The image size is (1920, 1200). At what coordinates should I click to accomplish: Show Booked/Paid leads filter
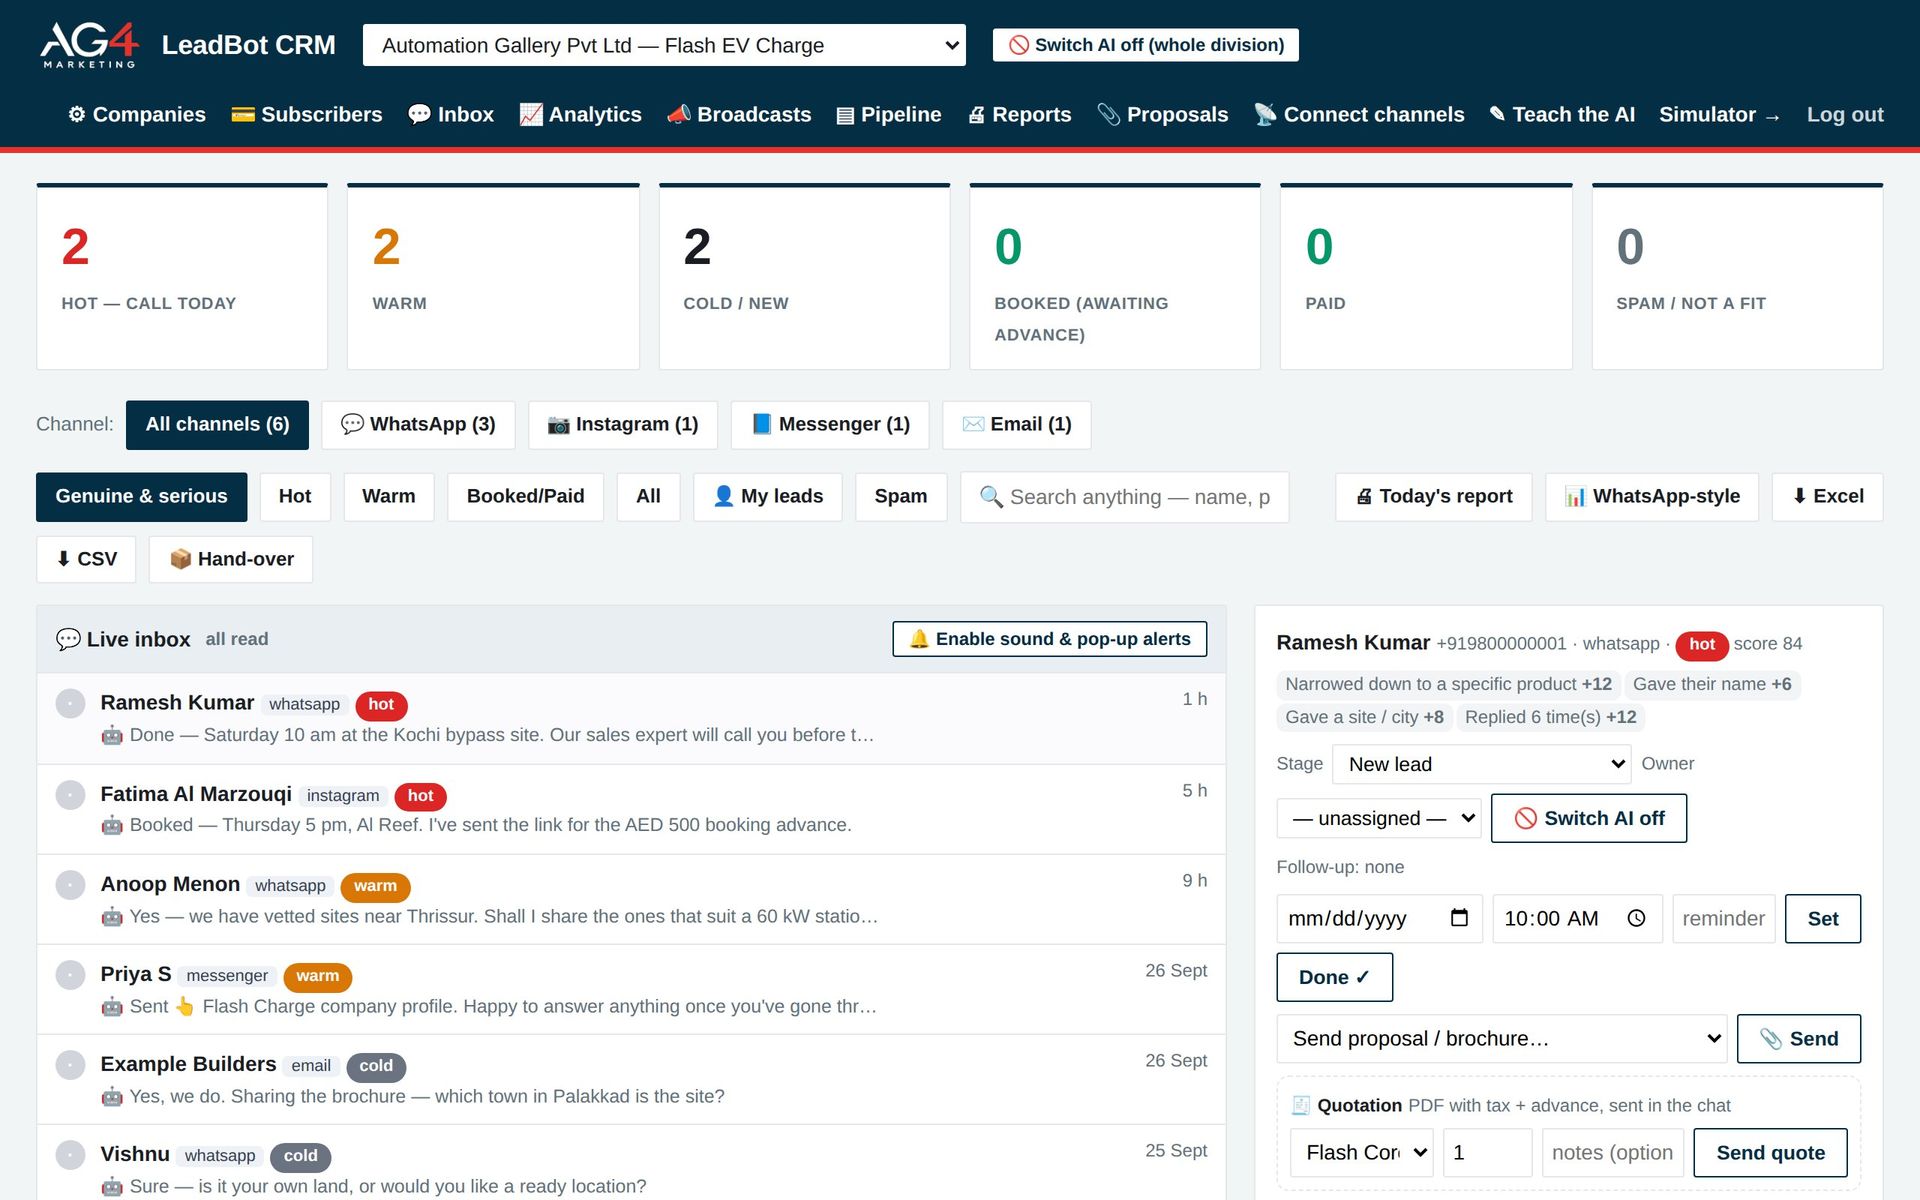tap(526, 497)
